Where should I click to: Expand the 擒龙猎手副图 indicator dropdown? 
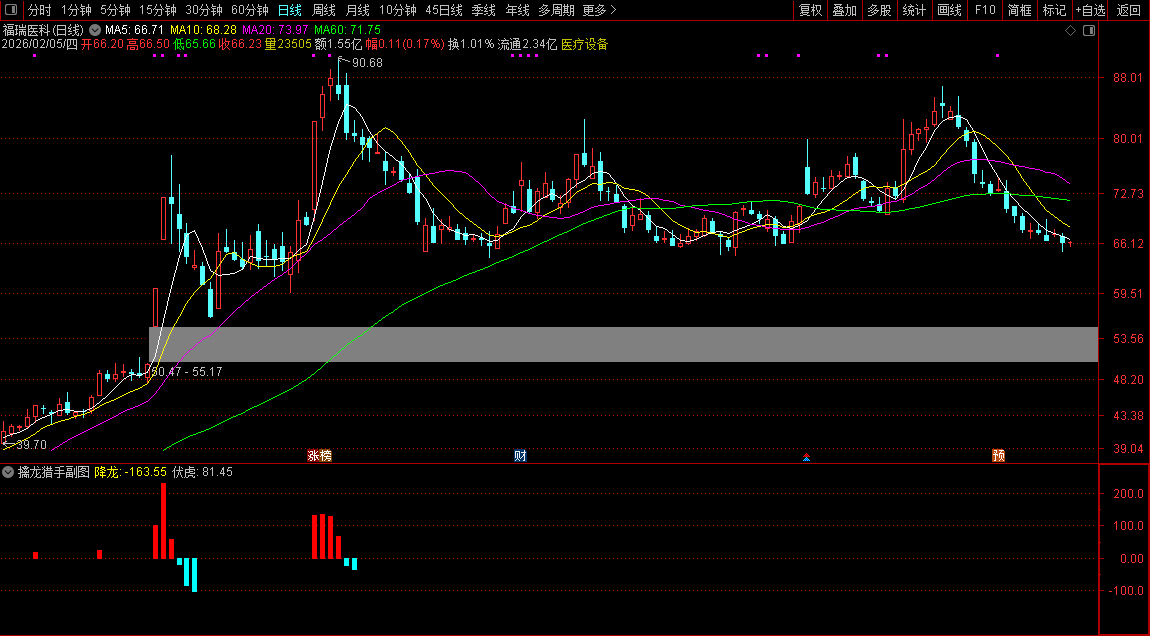click(9, 472)
